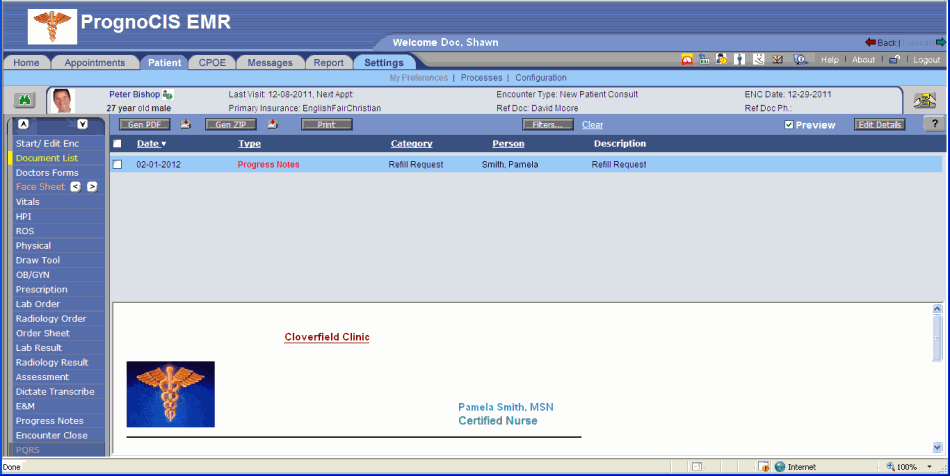The image size is (950, 476).
Task: Click the Help link in top bar
Action: point(829,59)
